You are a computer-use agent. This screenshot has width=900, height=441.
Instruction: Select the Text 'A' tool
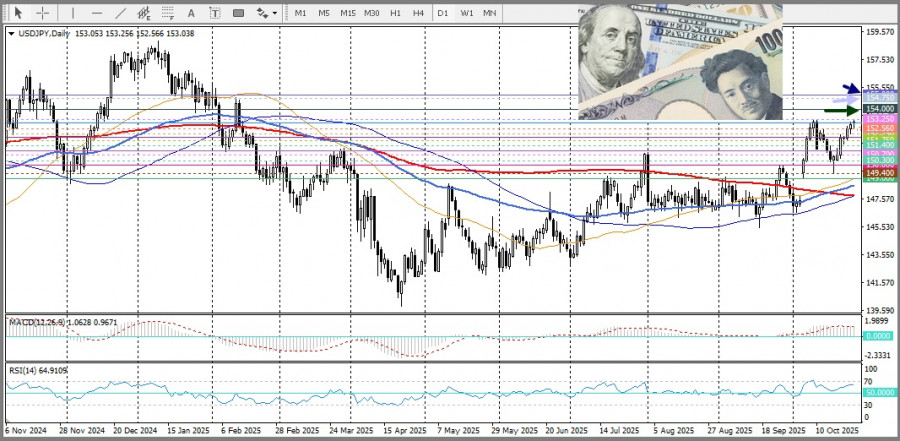click(x=191, y=13)
